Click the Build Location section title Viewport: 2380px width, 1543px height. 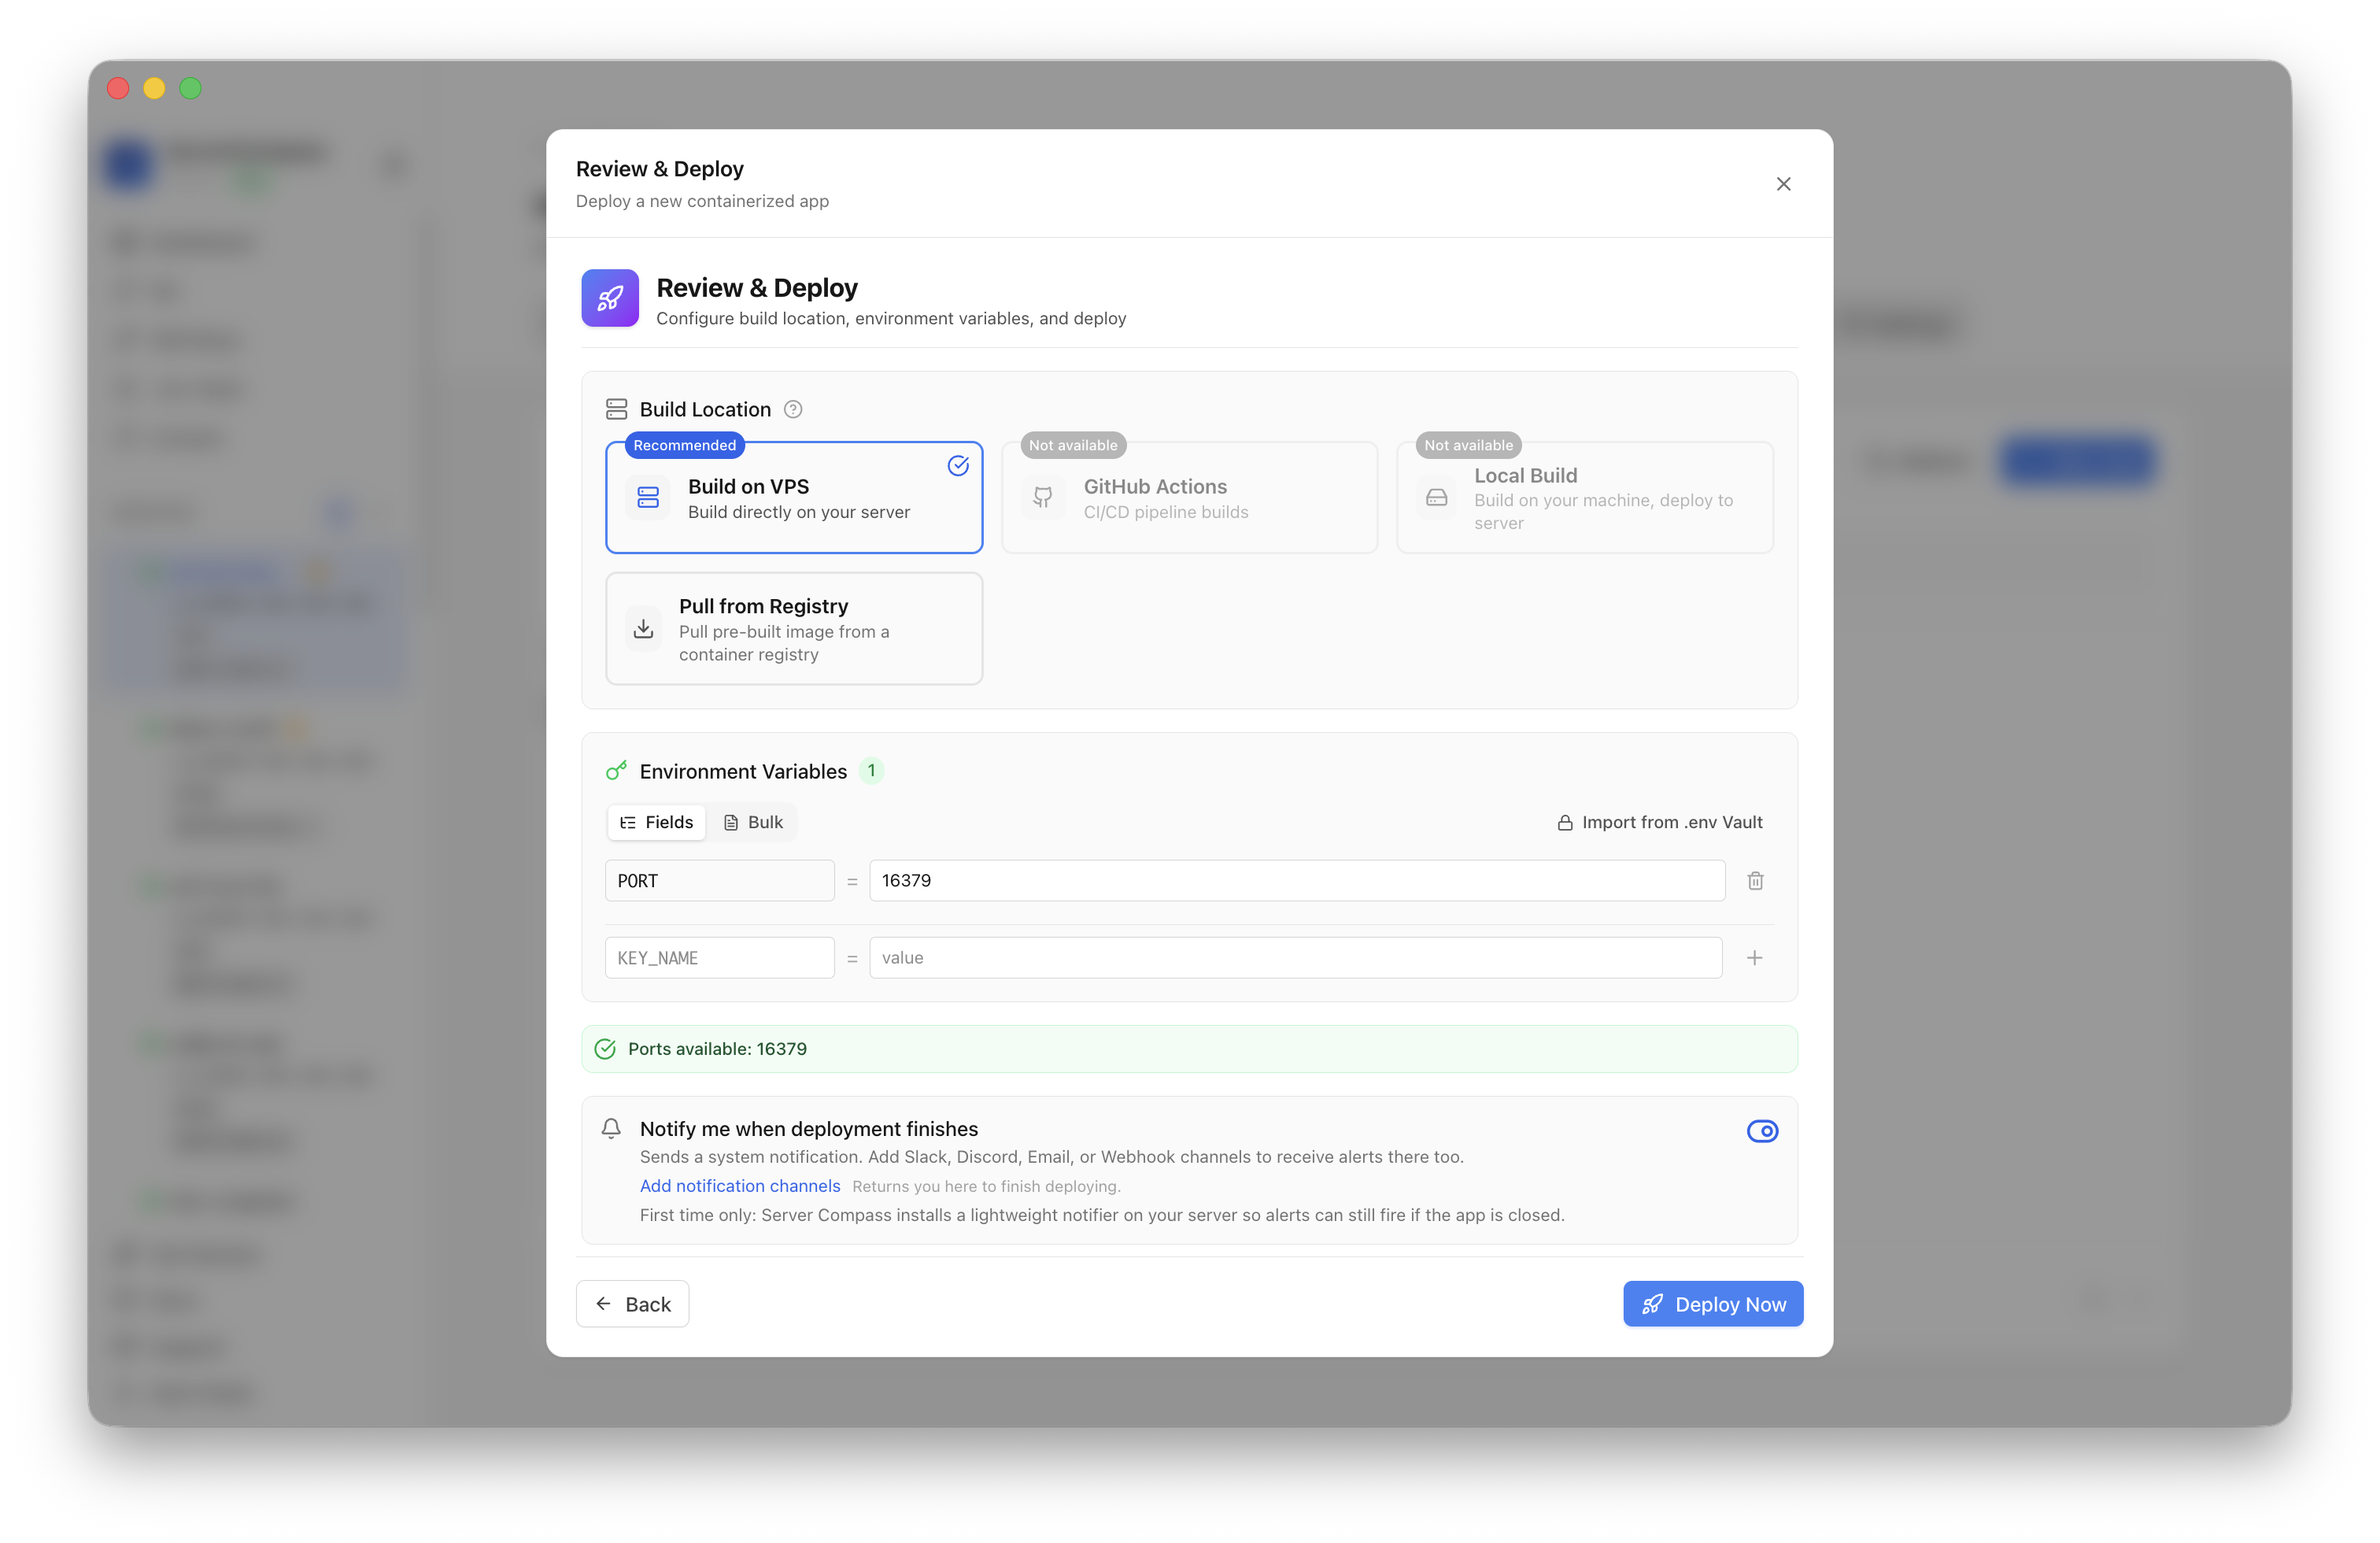click(705, 409)
